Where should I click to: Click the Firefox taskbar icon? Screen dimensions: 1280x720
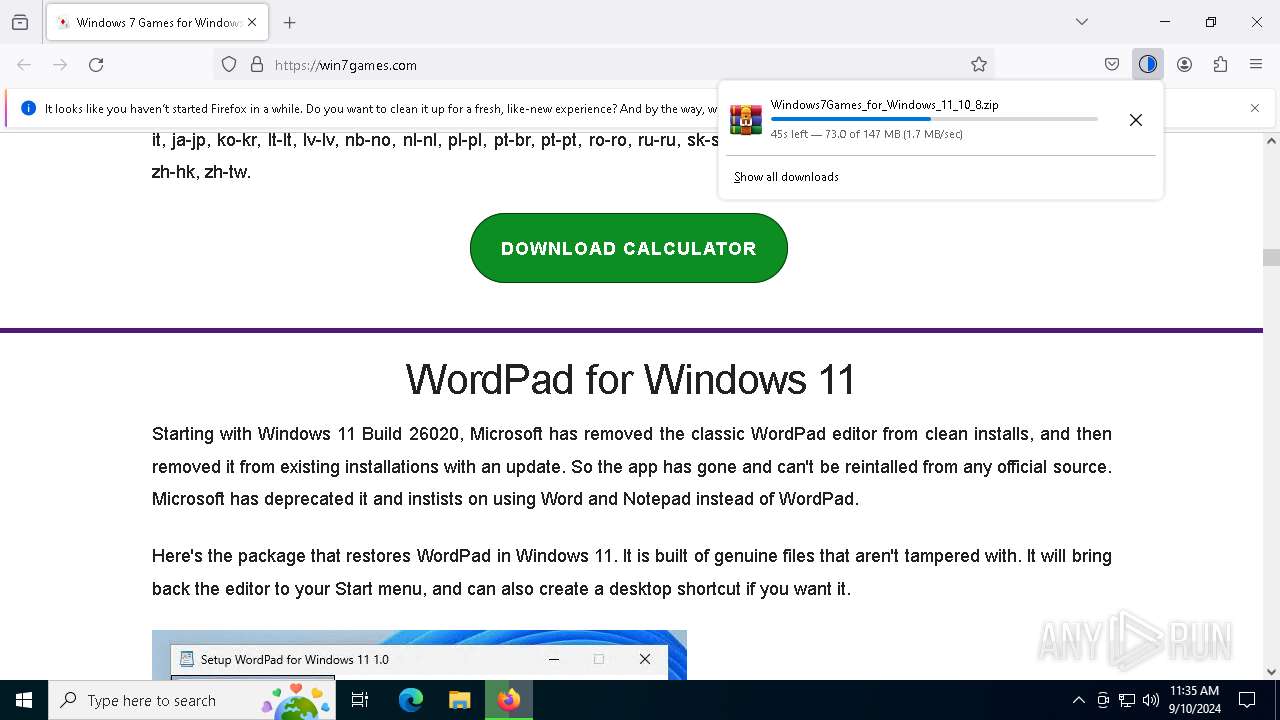click(509, 700)
